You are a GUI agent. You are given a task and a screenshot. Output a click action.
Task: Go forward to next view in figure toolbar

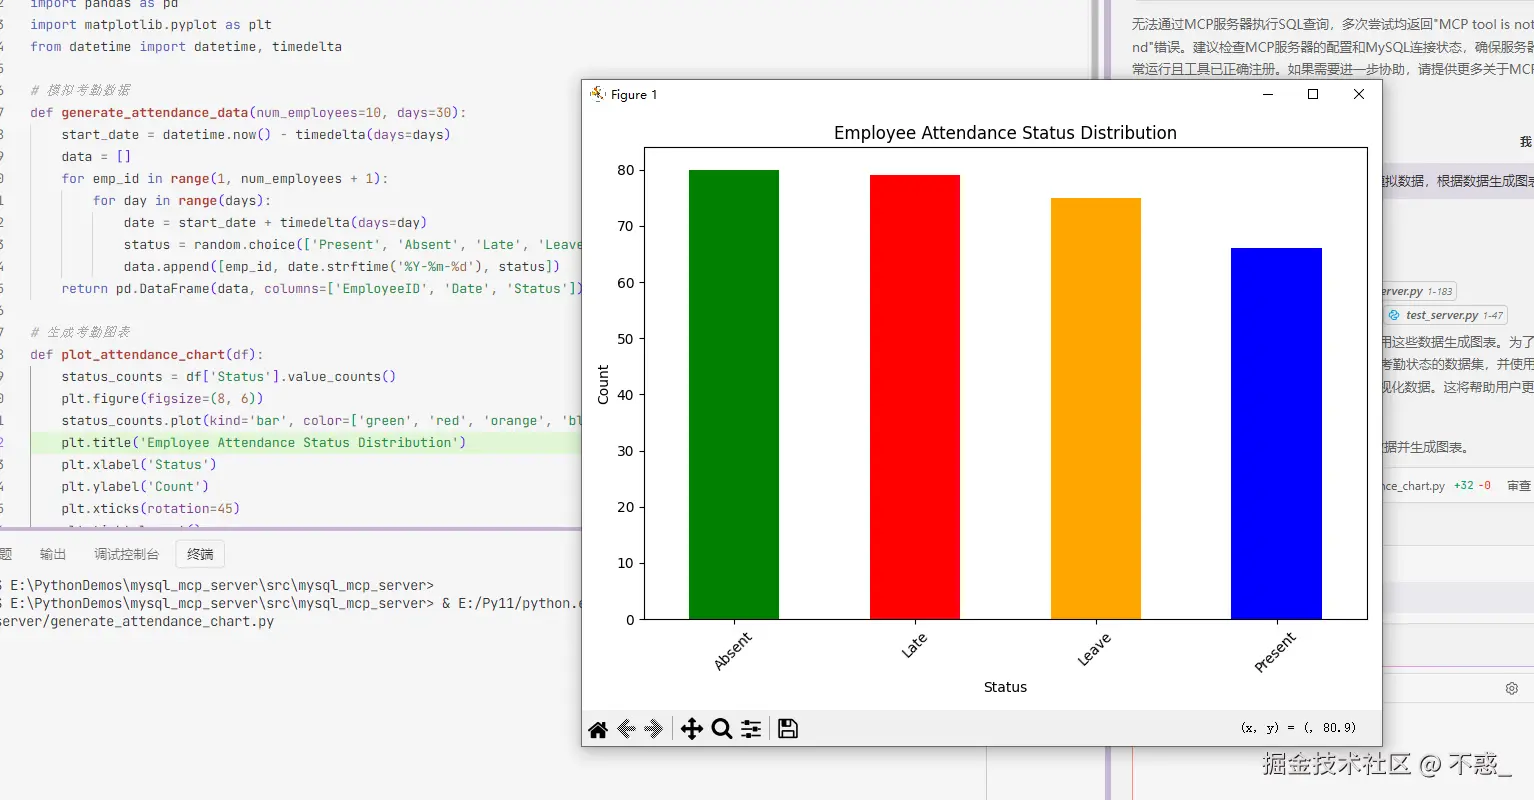654,729
